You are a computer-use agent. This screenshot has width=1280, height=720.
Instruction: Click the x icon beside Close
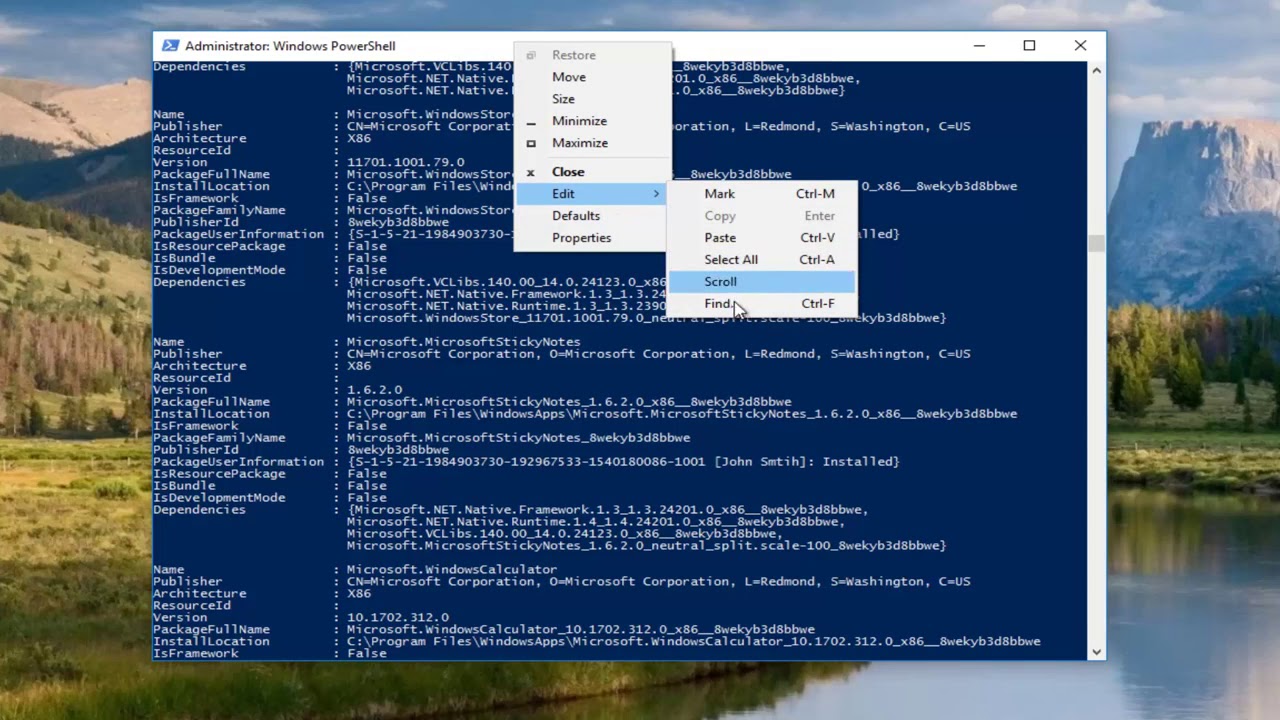click(531, 172)
